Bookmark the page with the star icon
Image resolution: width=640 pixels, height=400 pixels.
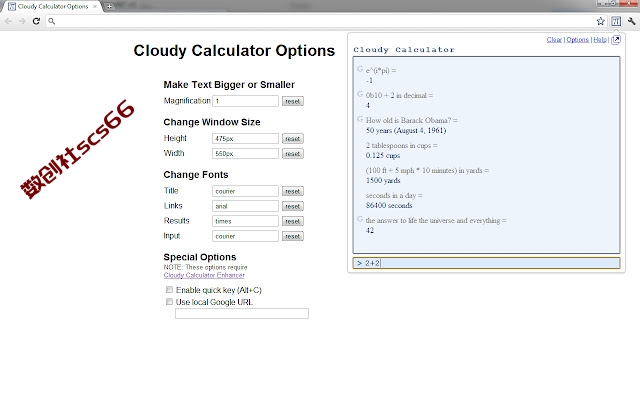point(600,21)
